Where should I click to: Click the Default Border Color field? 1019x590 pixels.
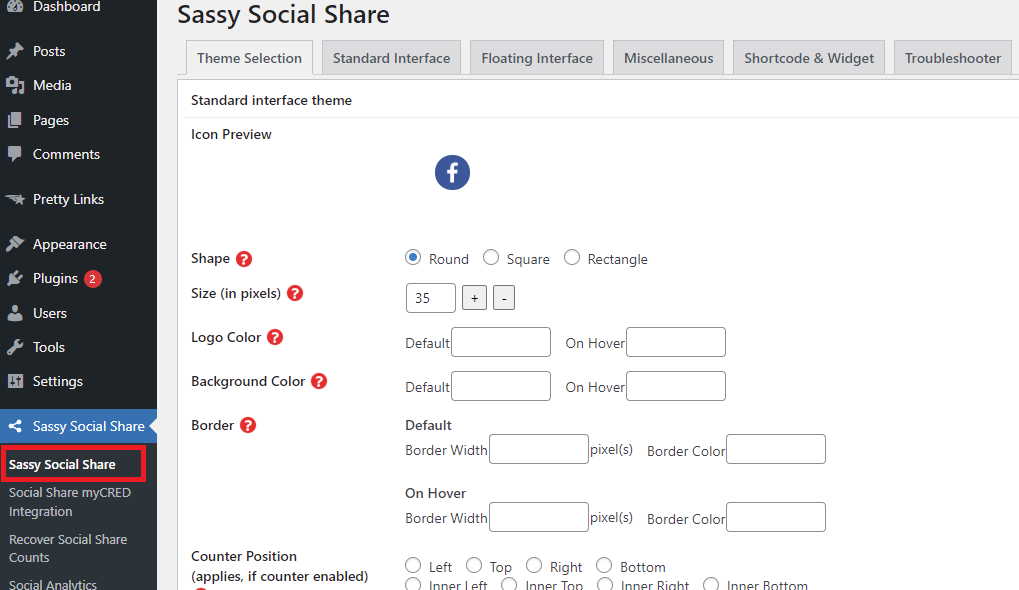pyautogui.click(x=776, y=449)
